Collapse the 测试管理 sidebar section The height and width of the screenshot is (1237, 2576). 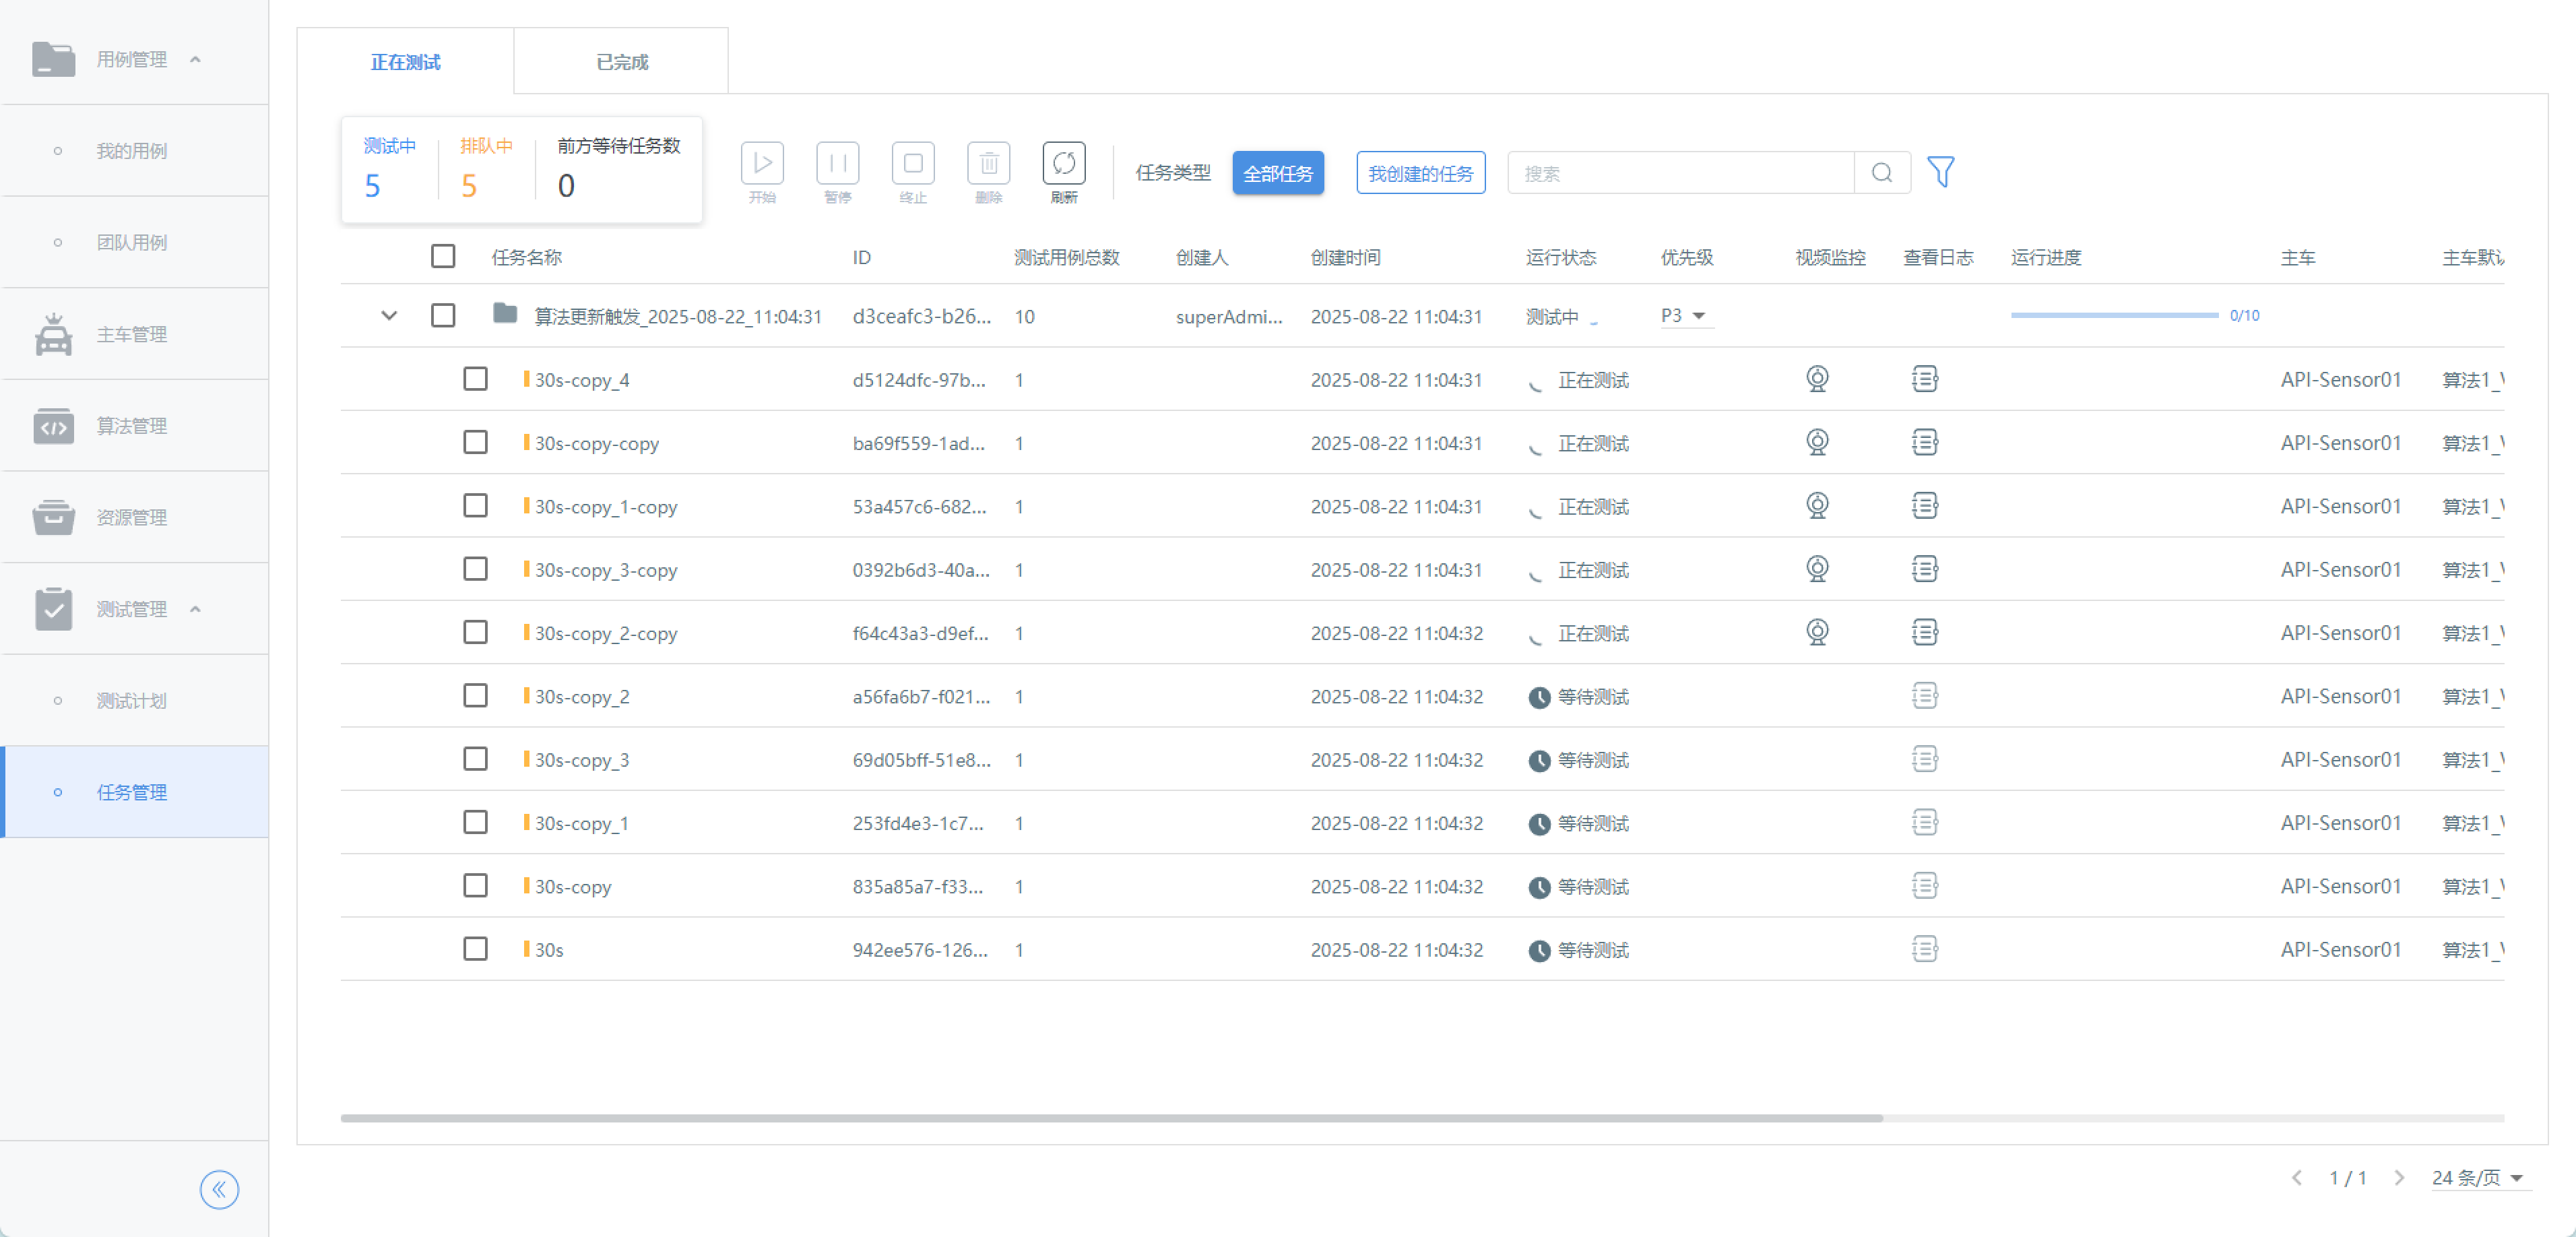pos(195,609)
